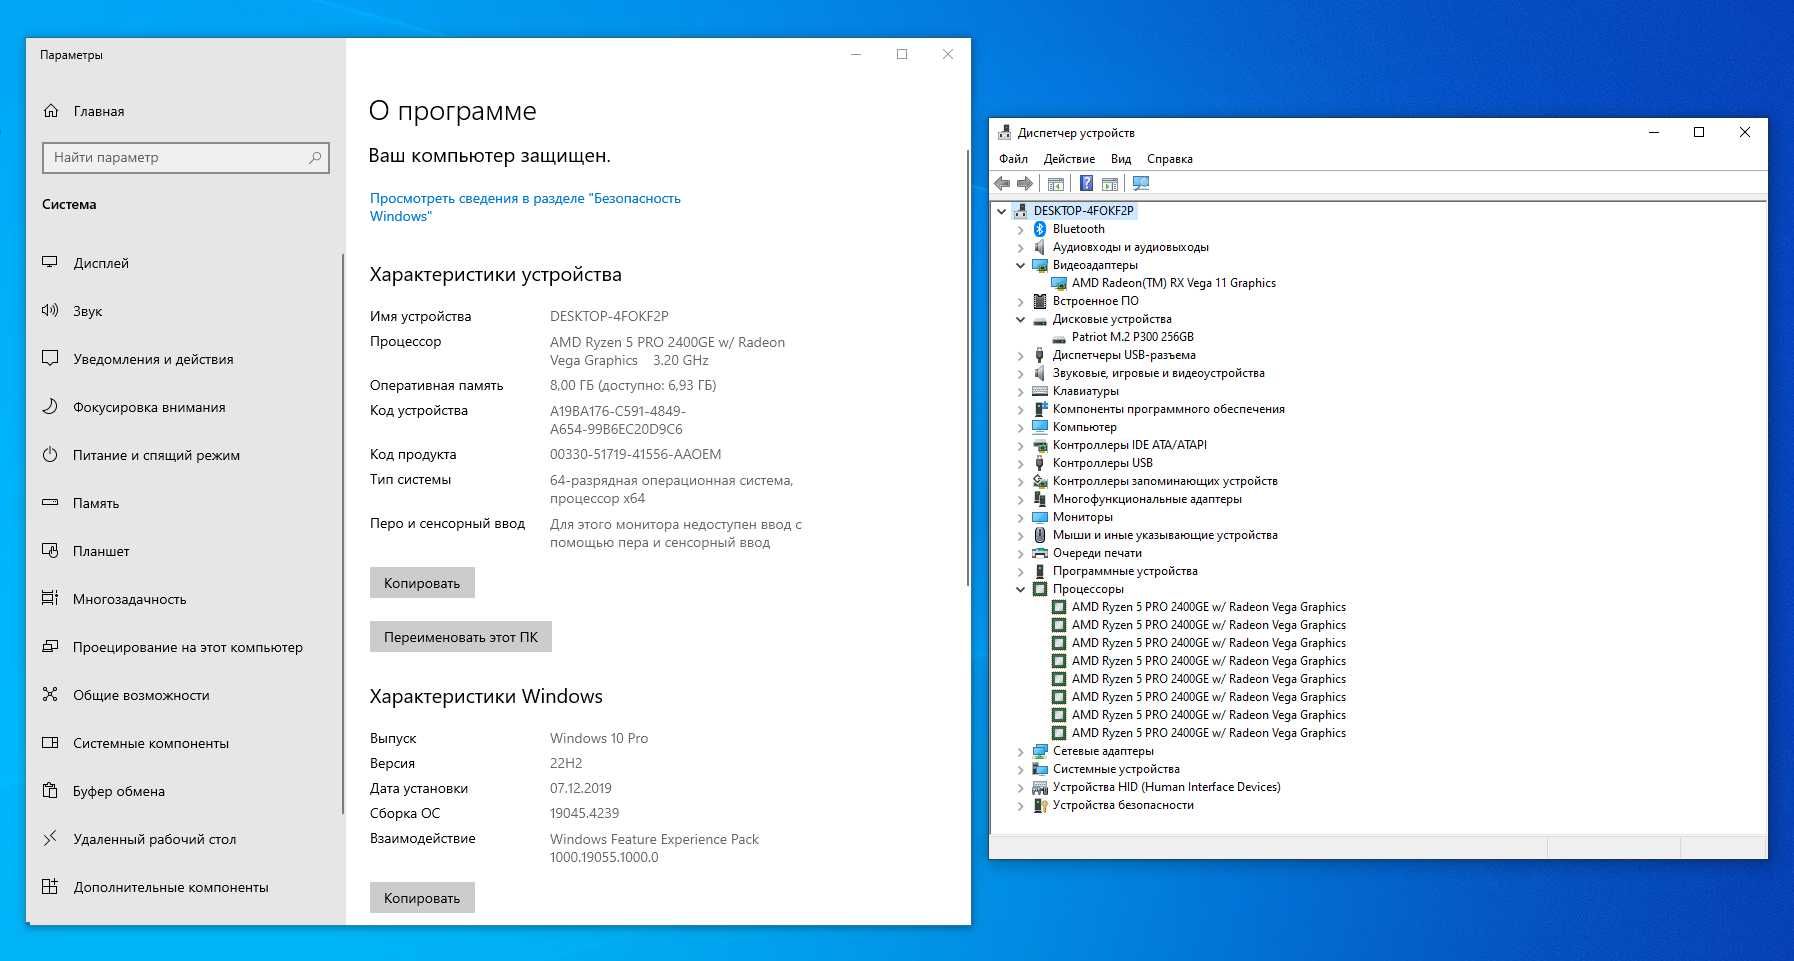Open the Действие menu
The image size is (1794, 961).
tap(1069, 159)
